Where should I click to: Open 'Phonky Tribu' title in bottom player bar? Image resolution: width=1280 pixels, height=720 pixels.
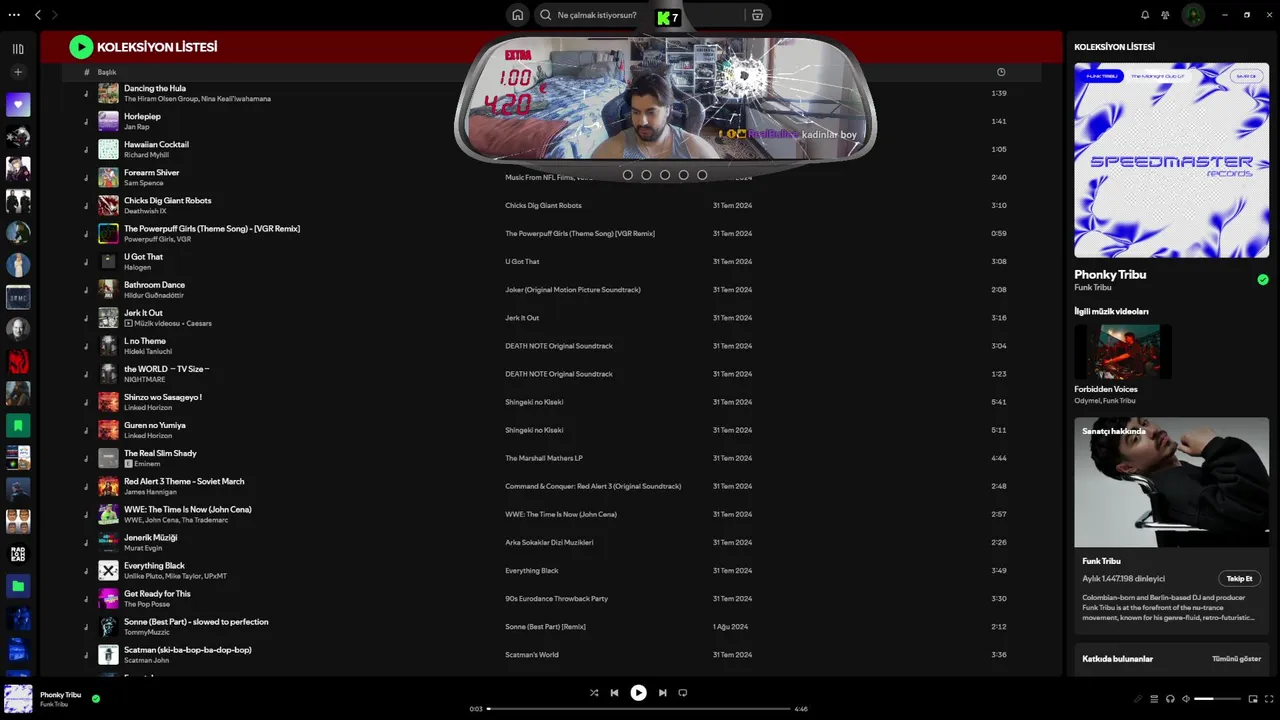point(61,694)
